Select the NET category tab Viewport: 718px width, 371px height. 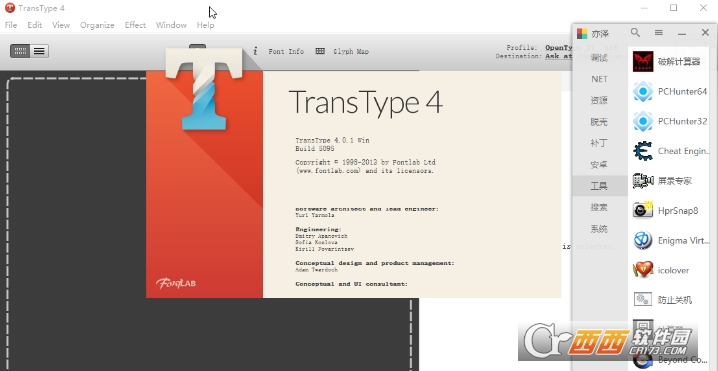click(x=599, y=79)
